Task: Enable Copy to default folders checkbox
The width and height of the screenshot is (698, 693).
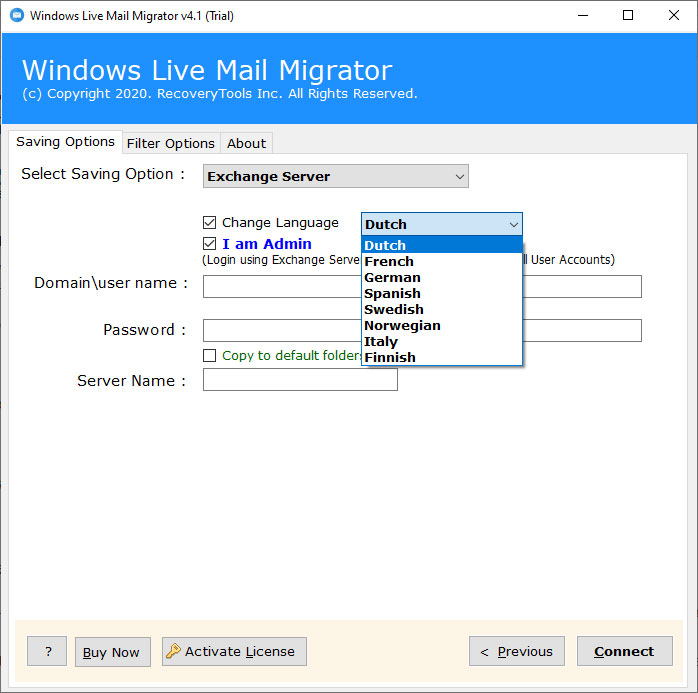Action: point(209,355)
